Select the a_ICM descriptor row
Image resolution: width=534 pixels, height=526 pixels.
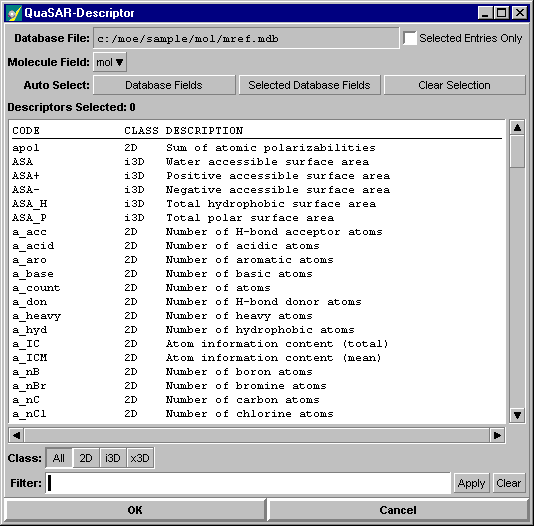[257, 358]
